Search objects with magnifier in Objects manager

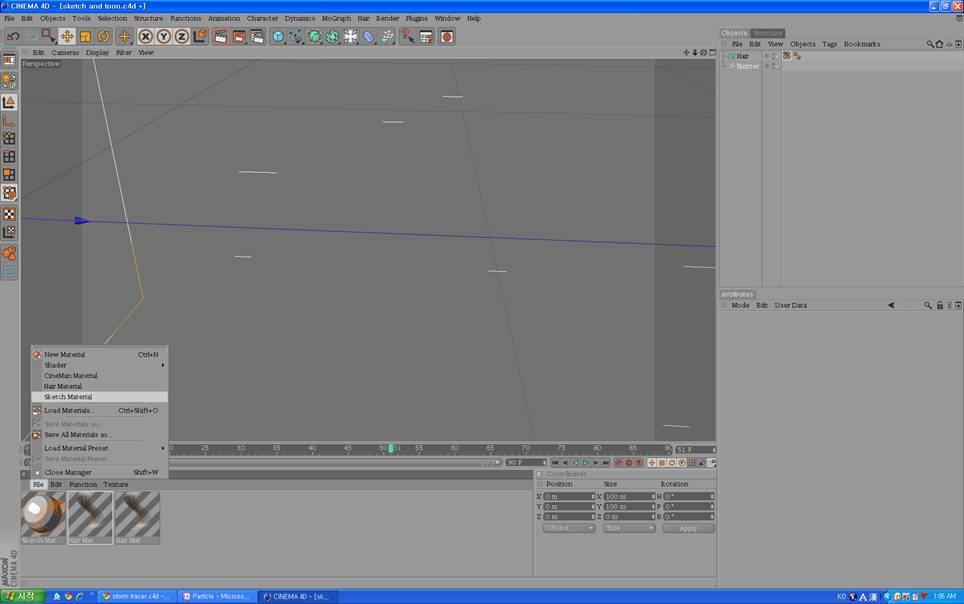[930, 44]
